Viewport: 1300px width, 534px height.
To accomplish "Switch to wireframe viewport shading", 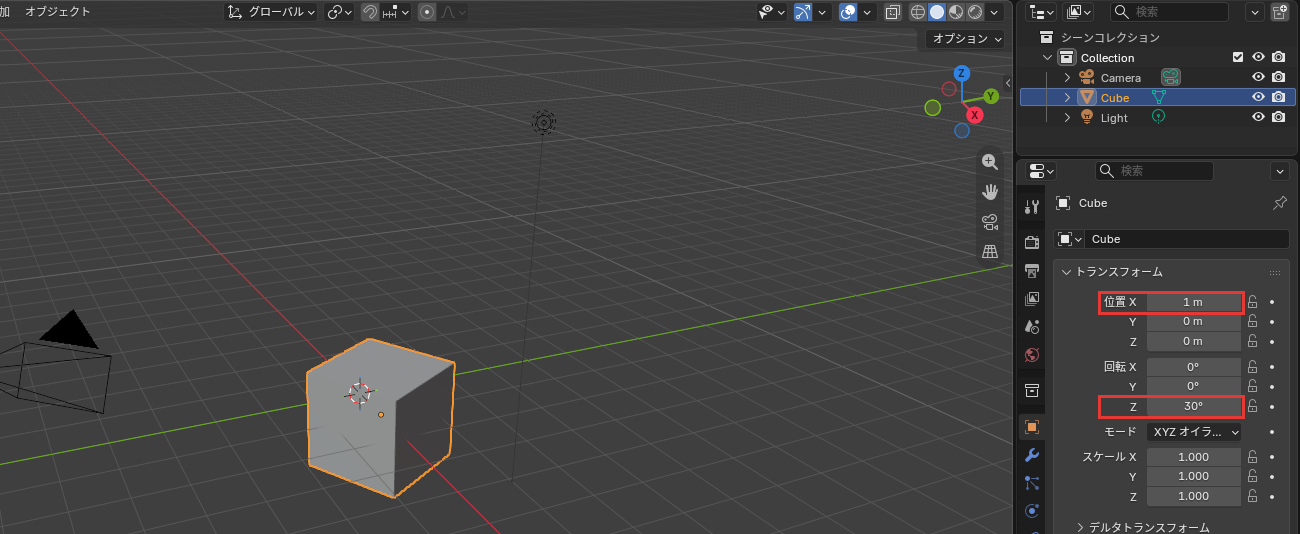I will click(x=918, y=12).
